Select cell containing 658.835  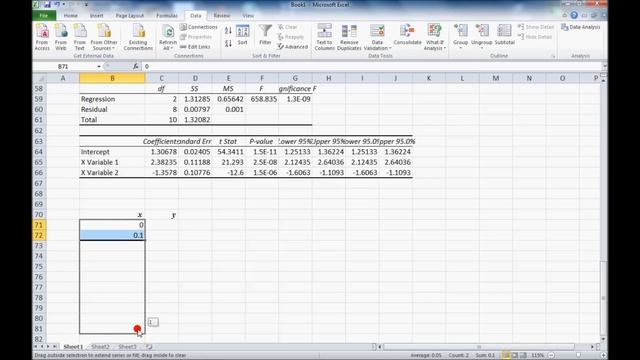pos(262,99)
